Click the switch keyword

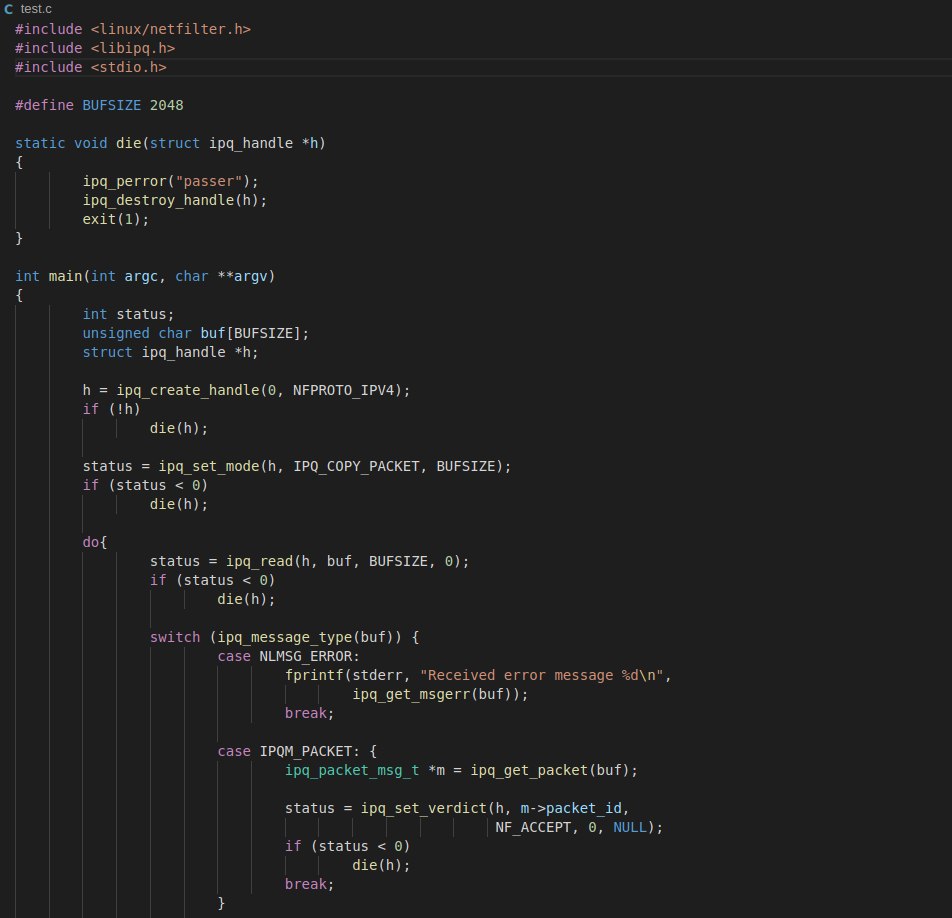(x=175, y=637)
